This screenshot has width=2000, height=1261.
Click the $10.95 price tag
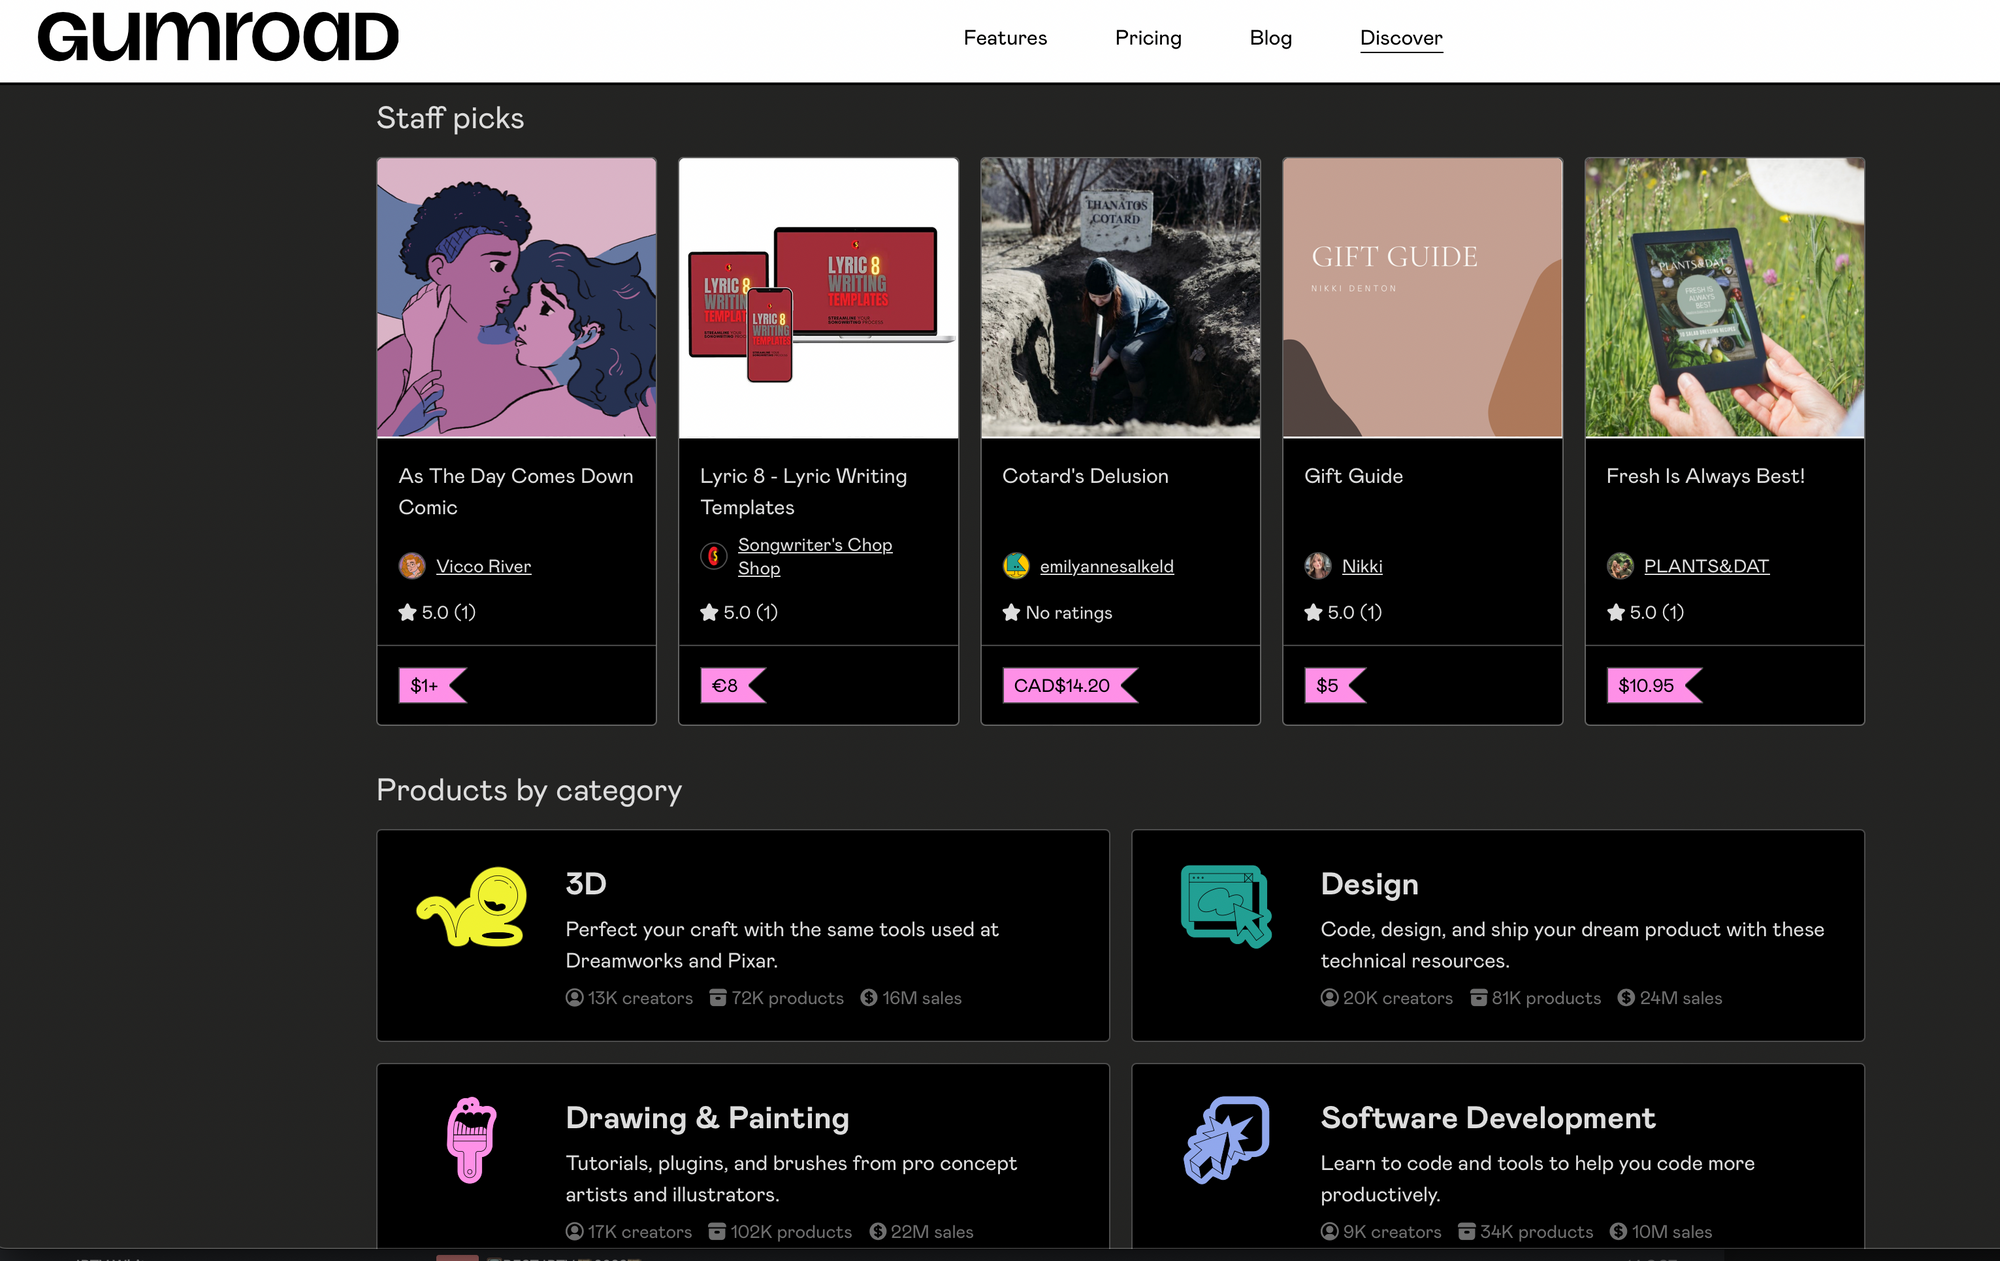pos(1654,685)
